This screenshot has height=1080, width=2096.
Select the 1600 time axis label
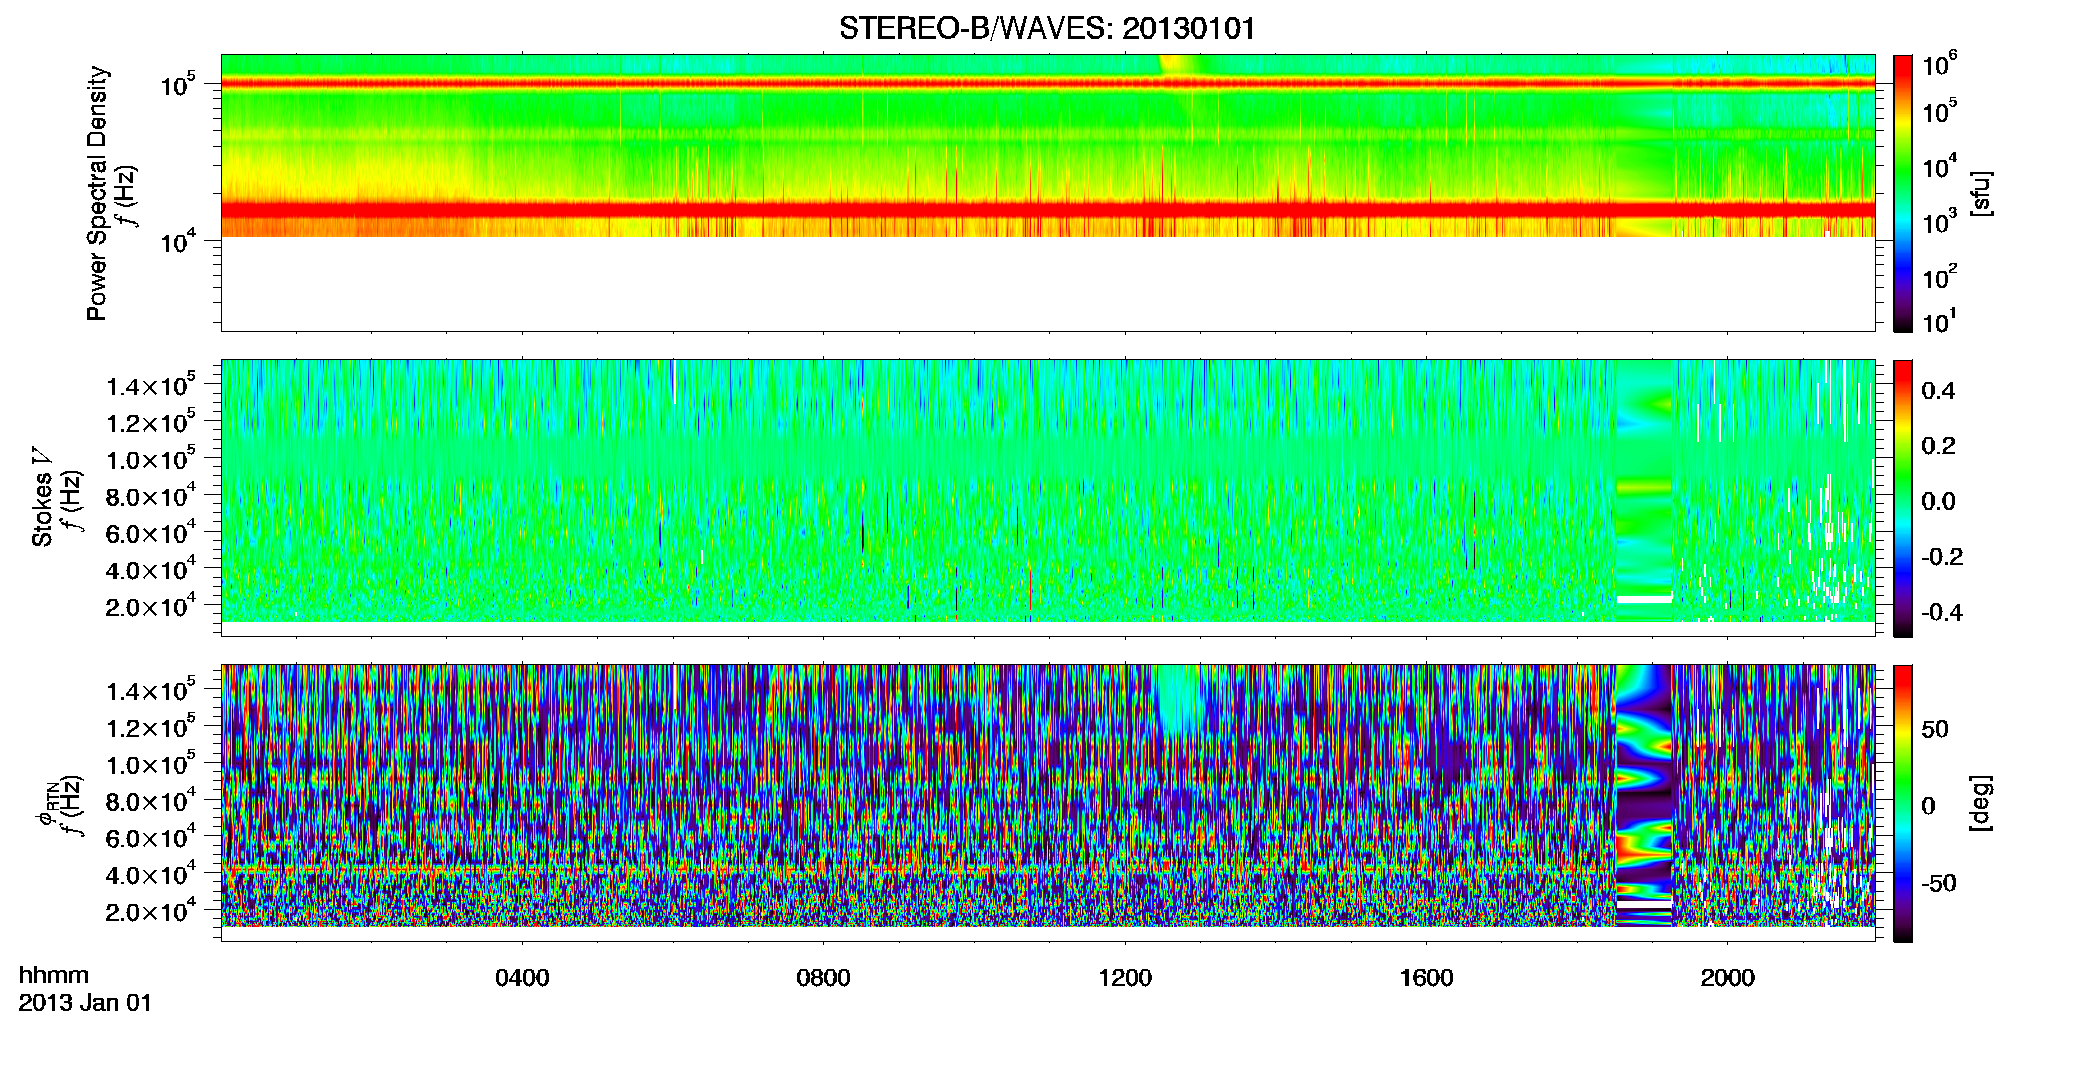tap(1426, 978)
